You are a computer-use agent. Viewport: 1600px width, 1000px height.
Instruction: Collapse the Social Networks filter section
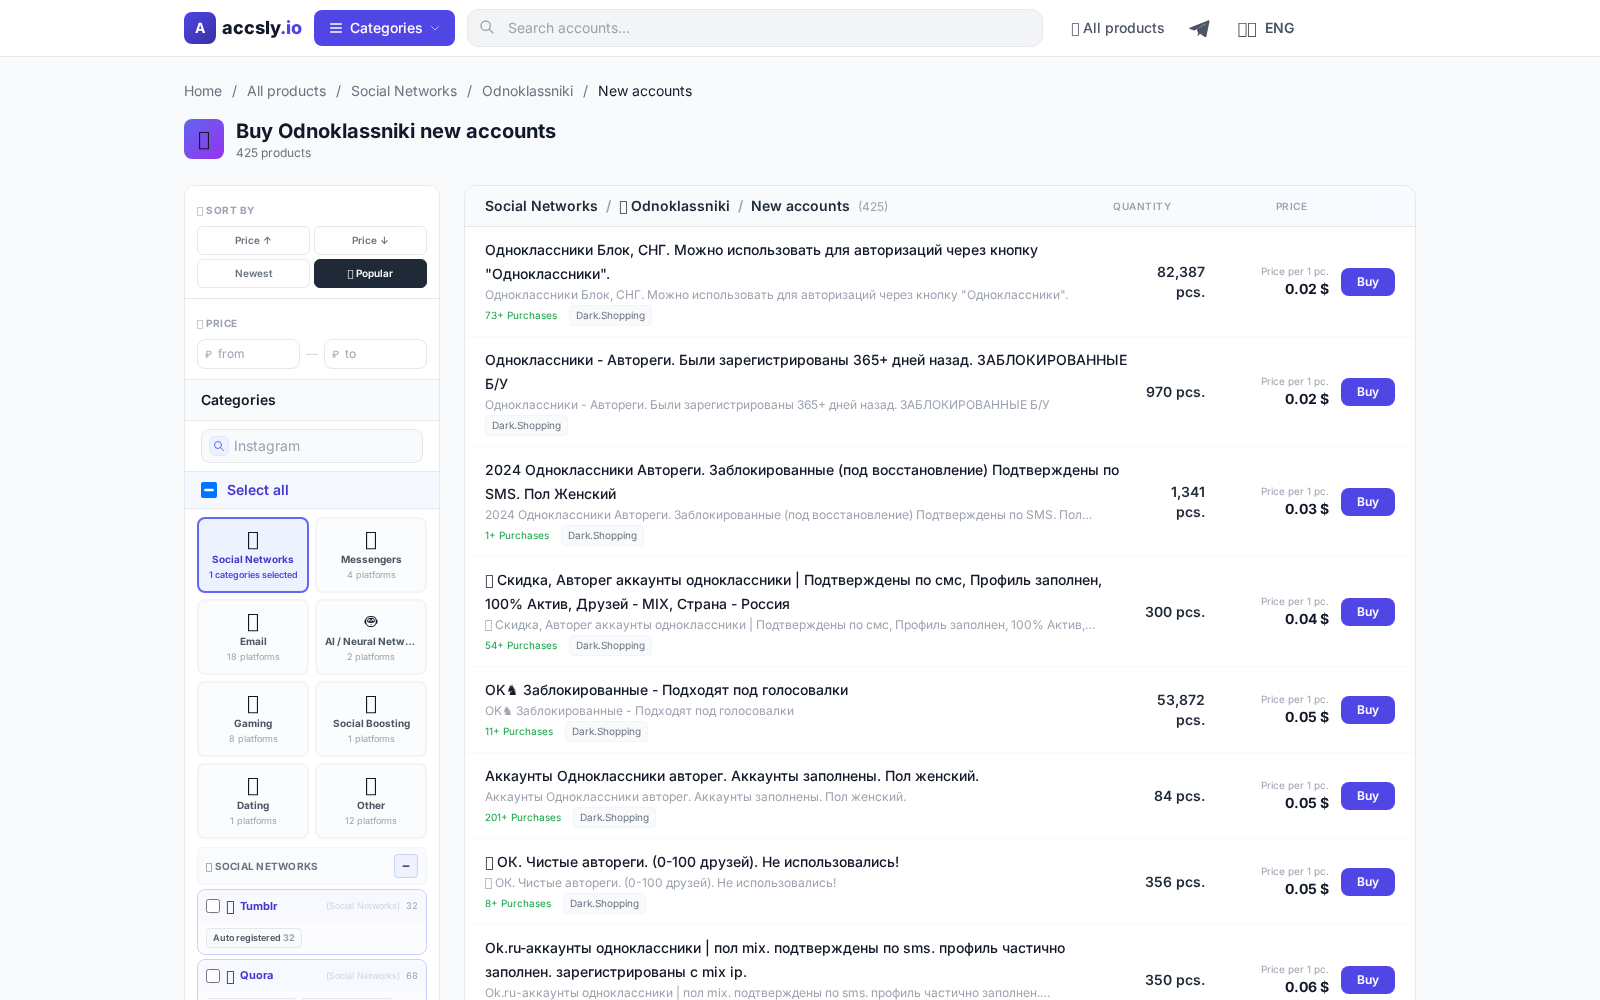tap(406, 866)
